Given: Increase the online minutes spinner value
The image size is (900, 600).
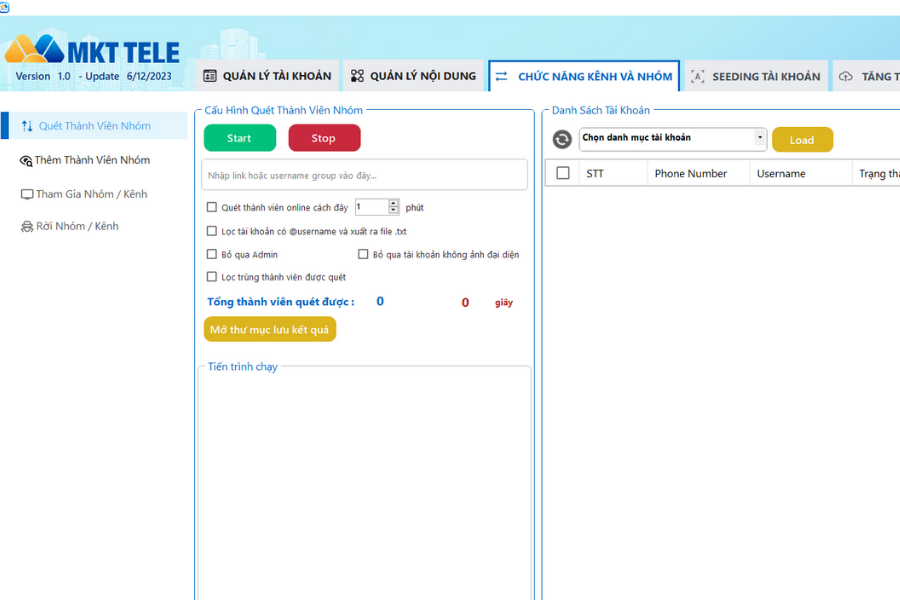Looking at the screenshot, I should coord(394,203).
